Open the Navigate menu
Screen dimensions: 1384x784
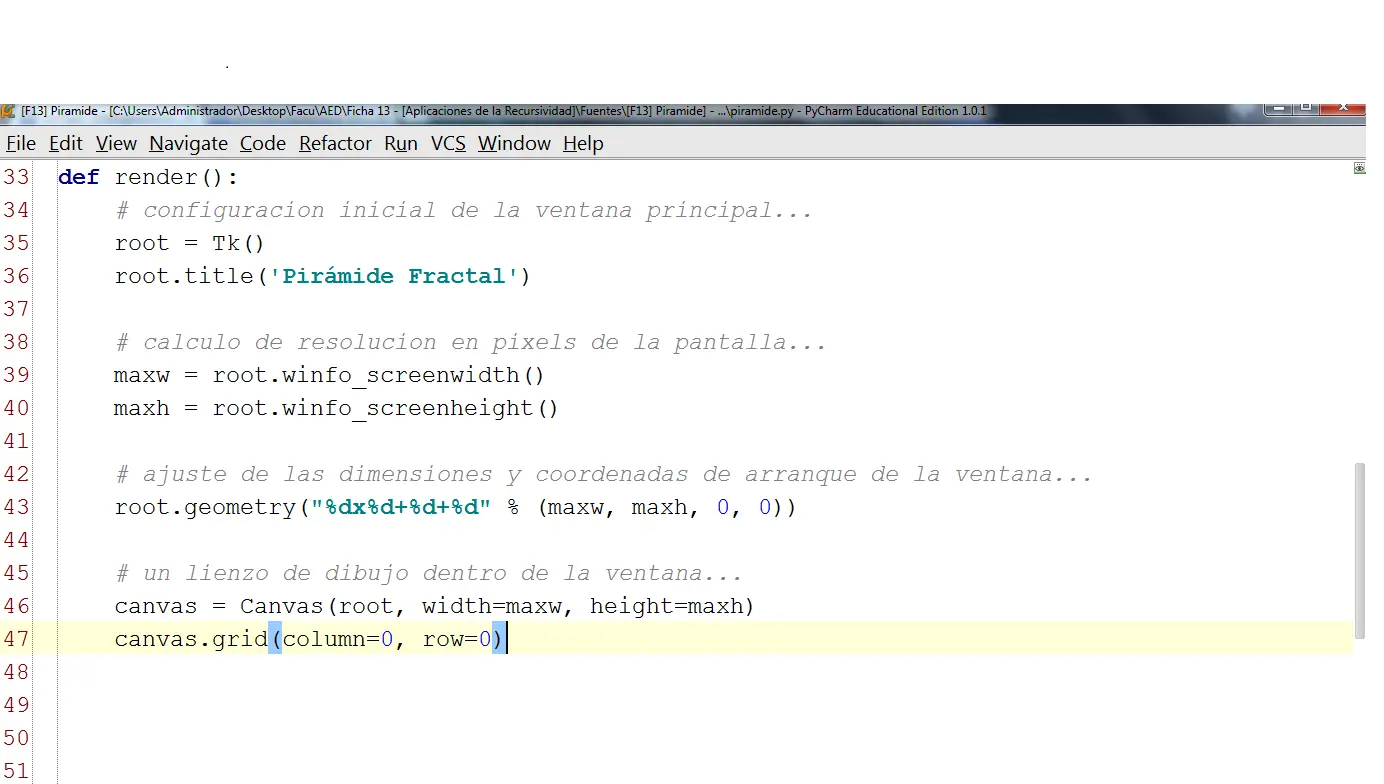click(188, 143)
